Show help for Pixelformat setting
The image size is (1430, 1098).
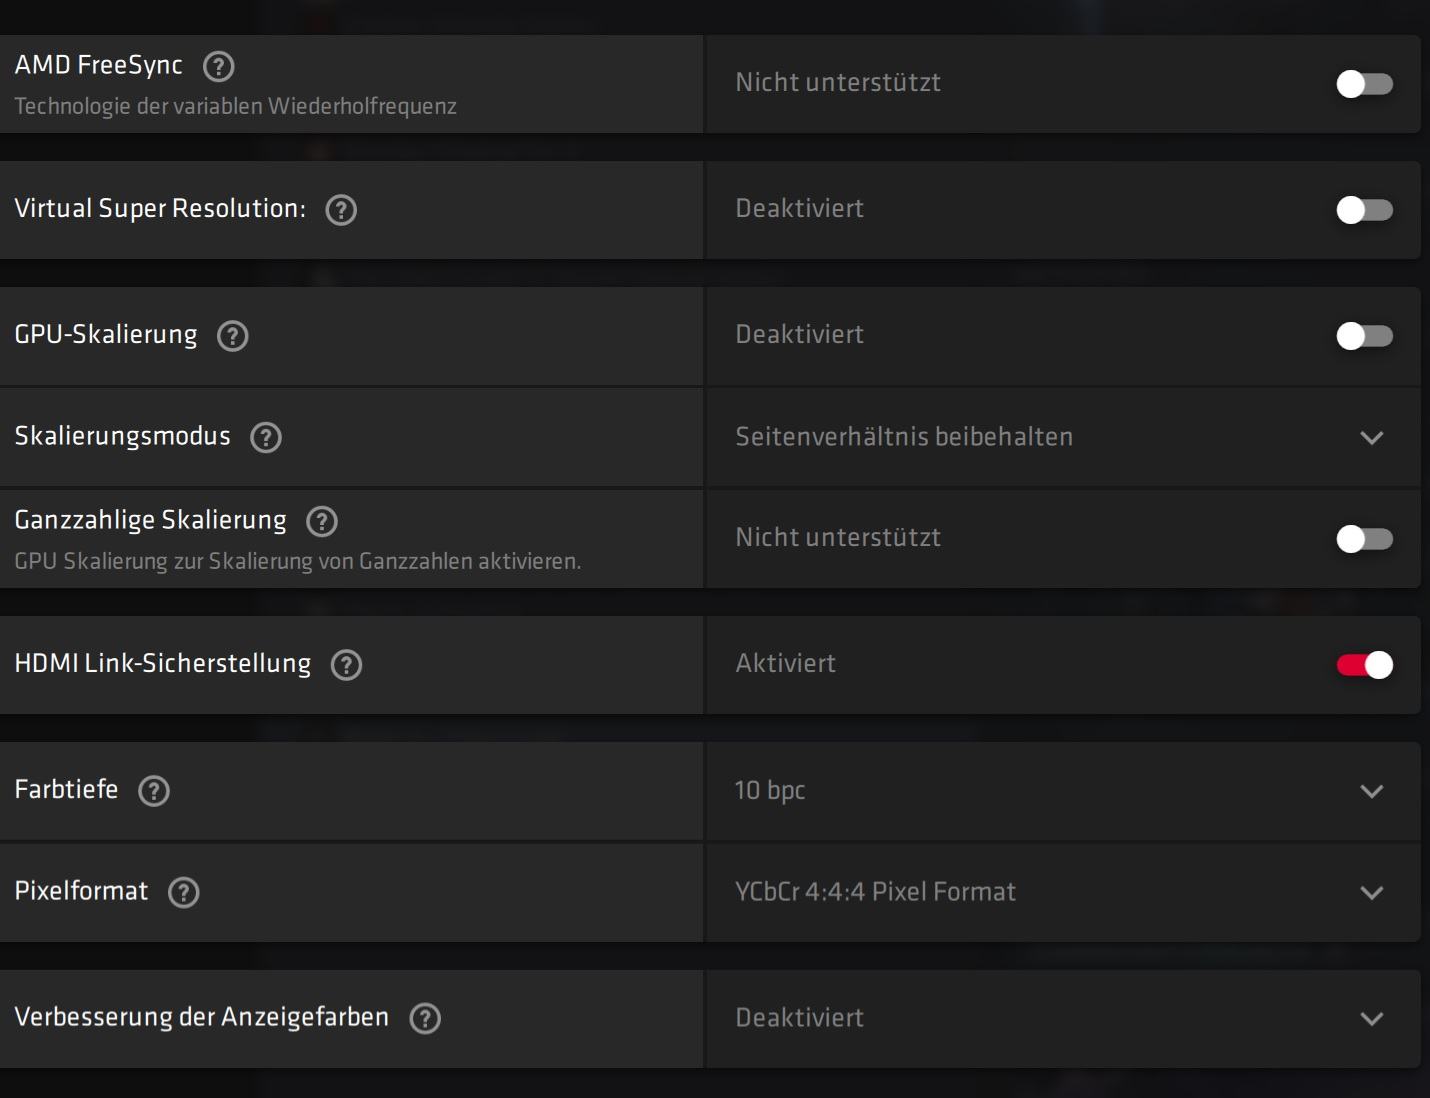pyautogui.click(x=184, y=892)
